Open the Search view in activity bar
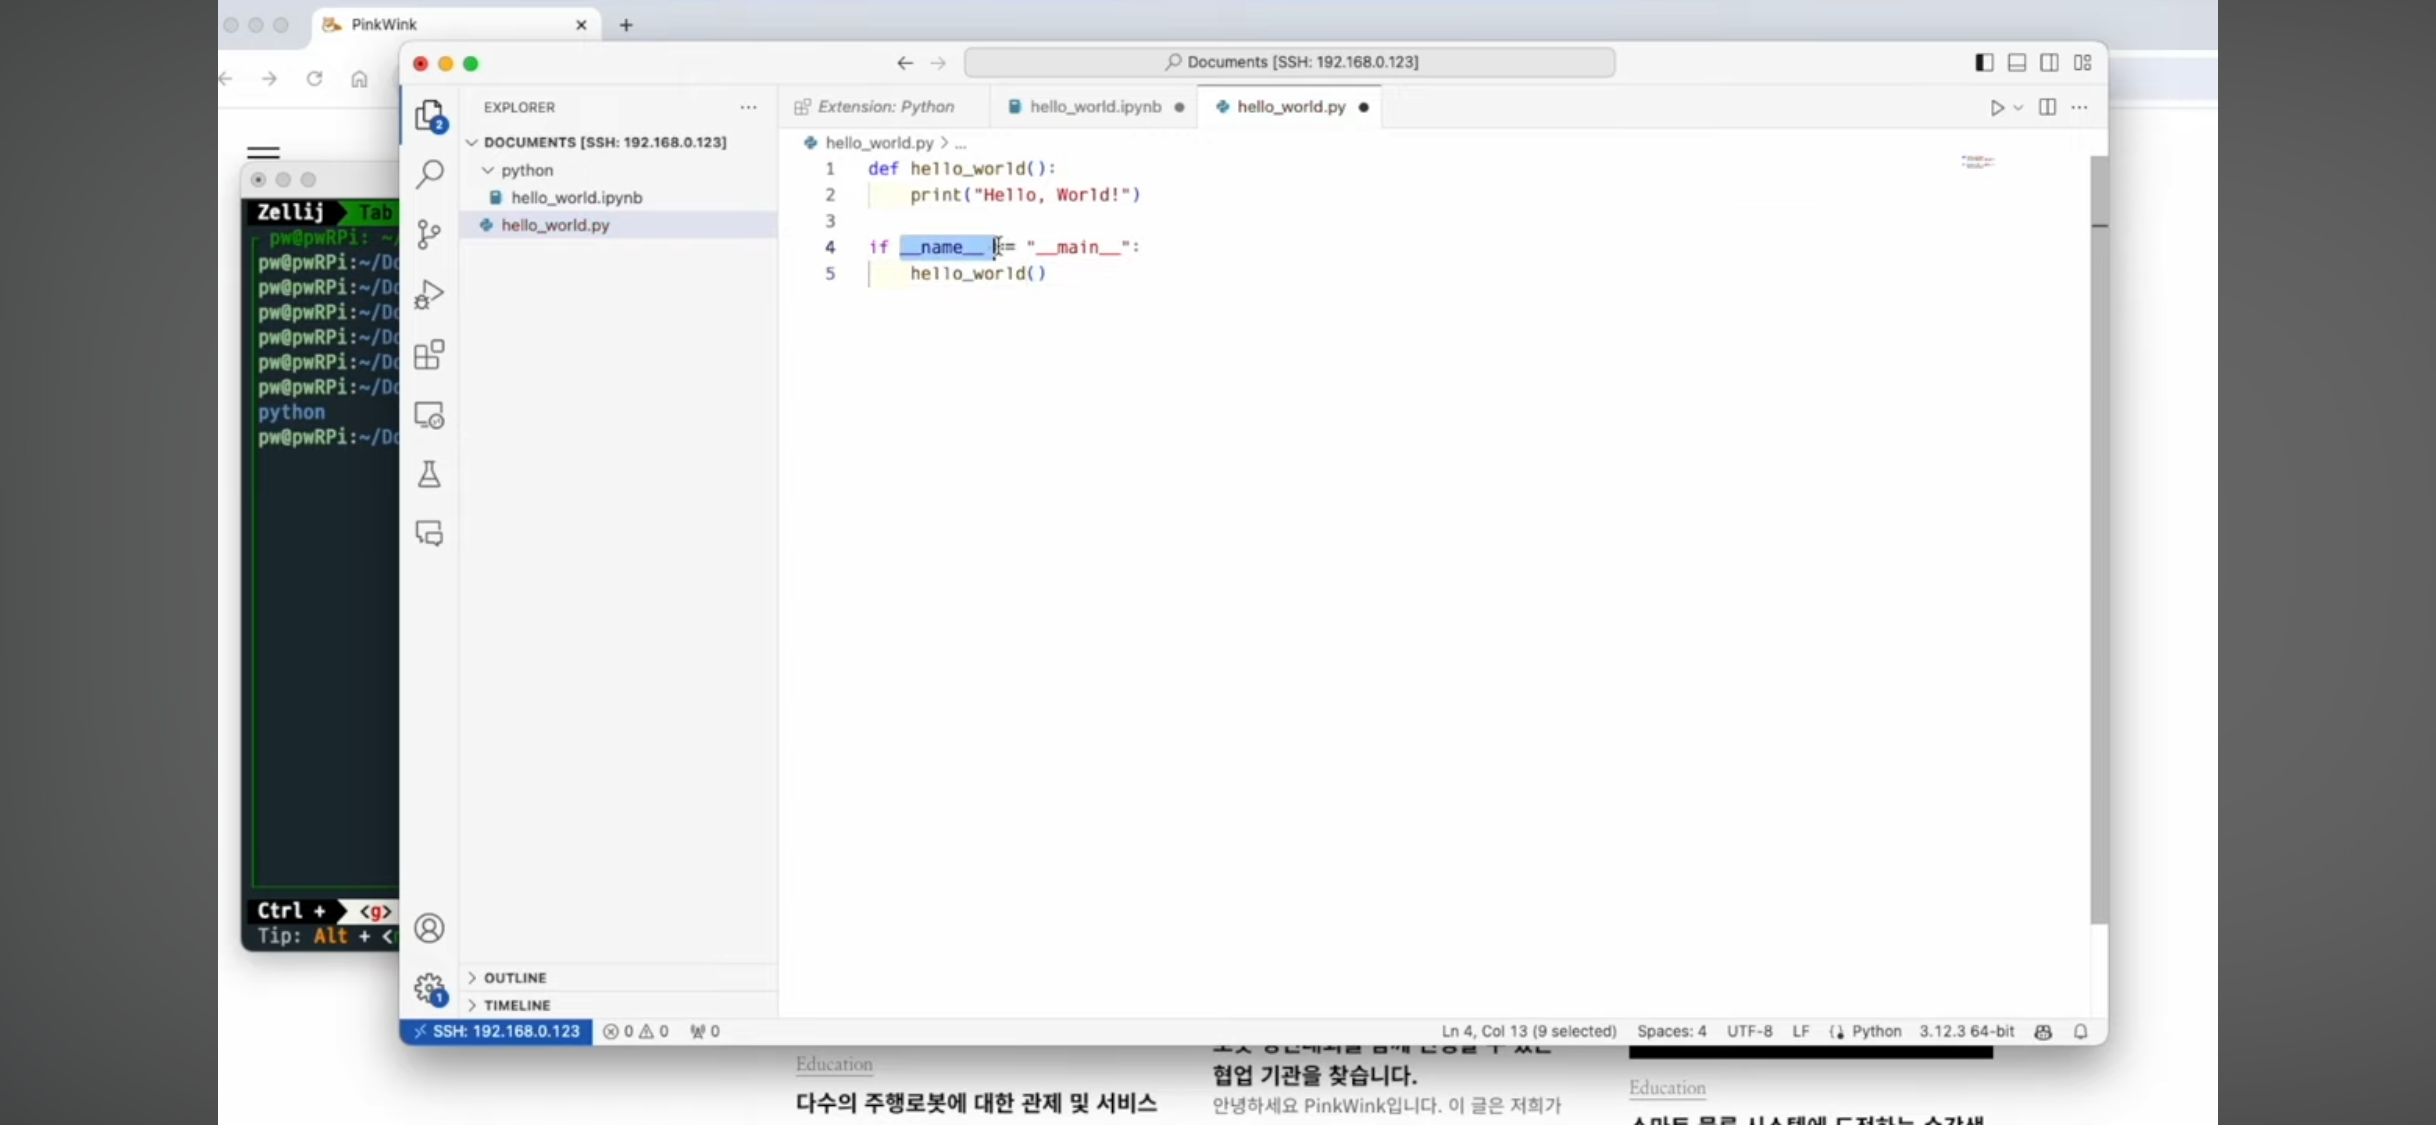 point(430,175)
